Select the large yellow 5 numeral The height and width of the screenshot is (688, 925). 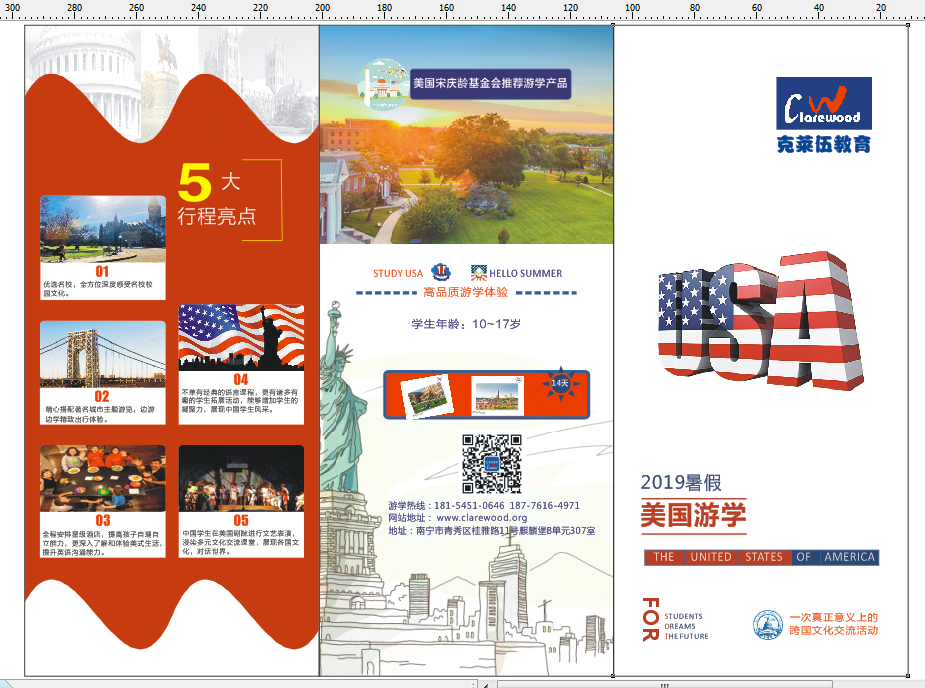[x=195, y=182]
